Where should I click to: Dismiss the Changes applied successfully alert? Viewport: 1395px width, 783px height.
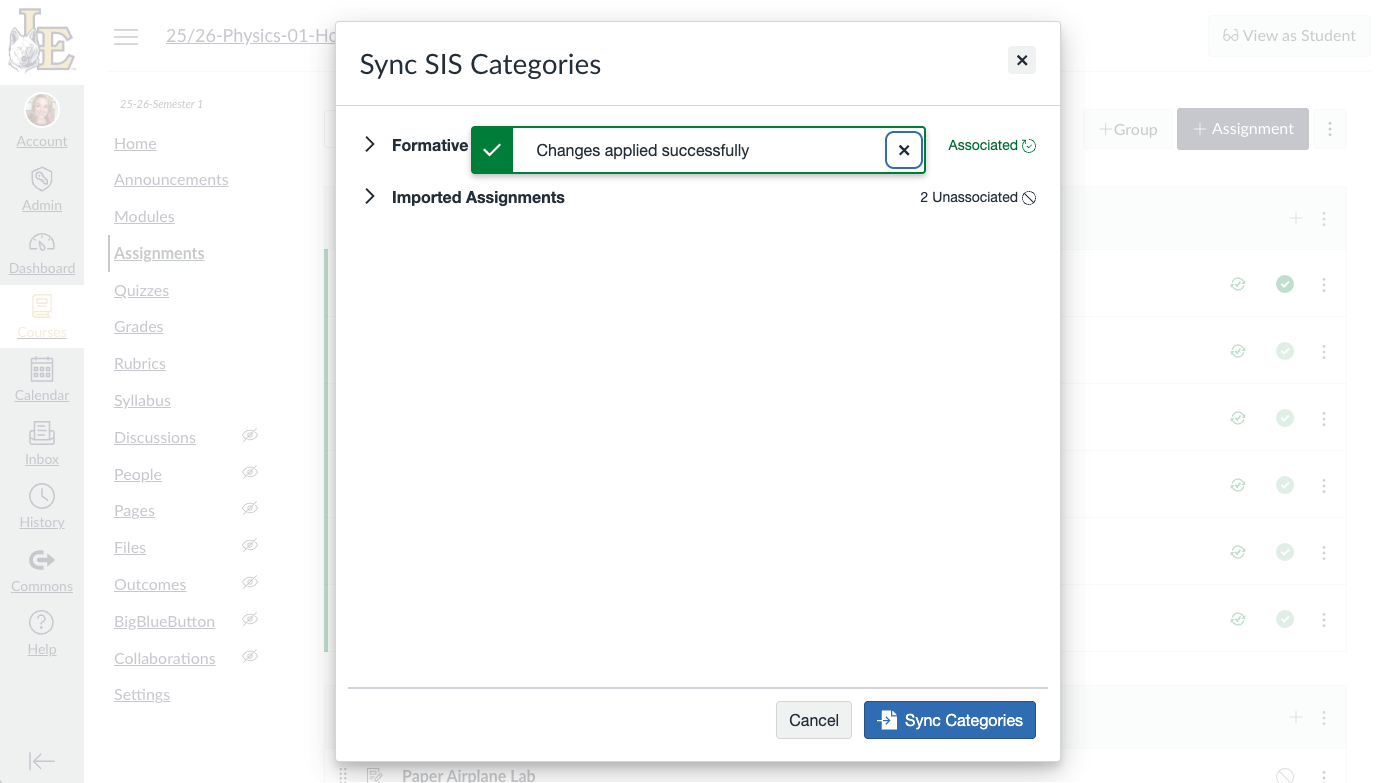pos(904,150)
